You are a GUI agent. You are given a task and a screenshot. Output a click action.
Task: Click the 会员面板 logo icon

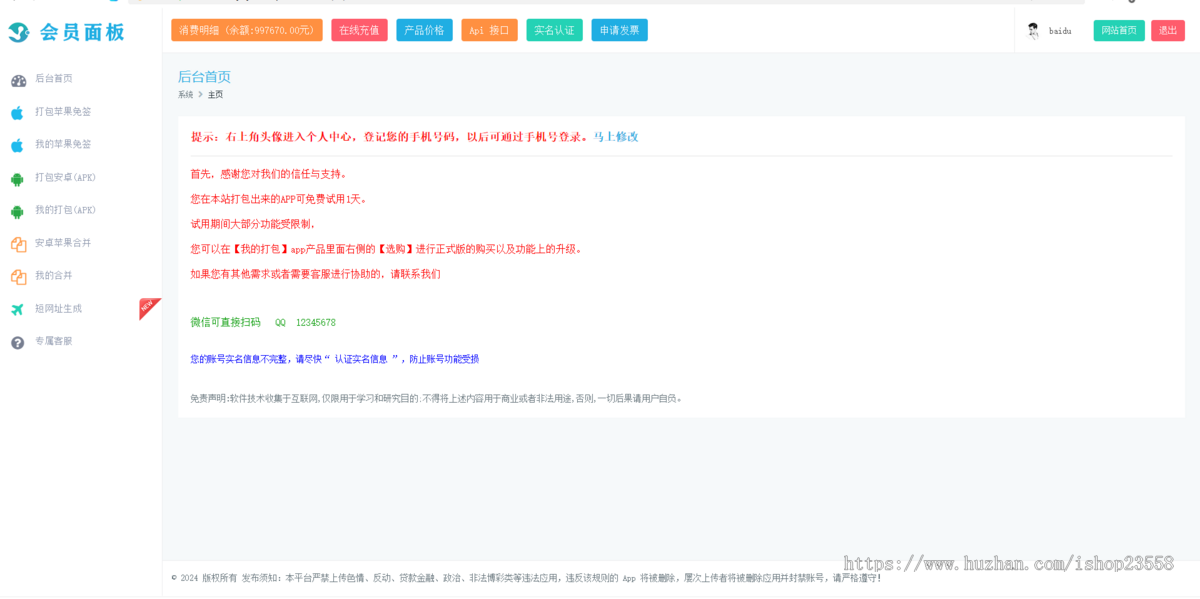pyautogui.click(x=19, y=32)
